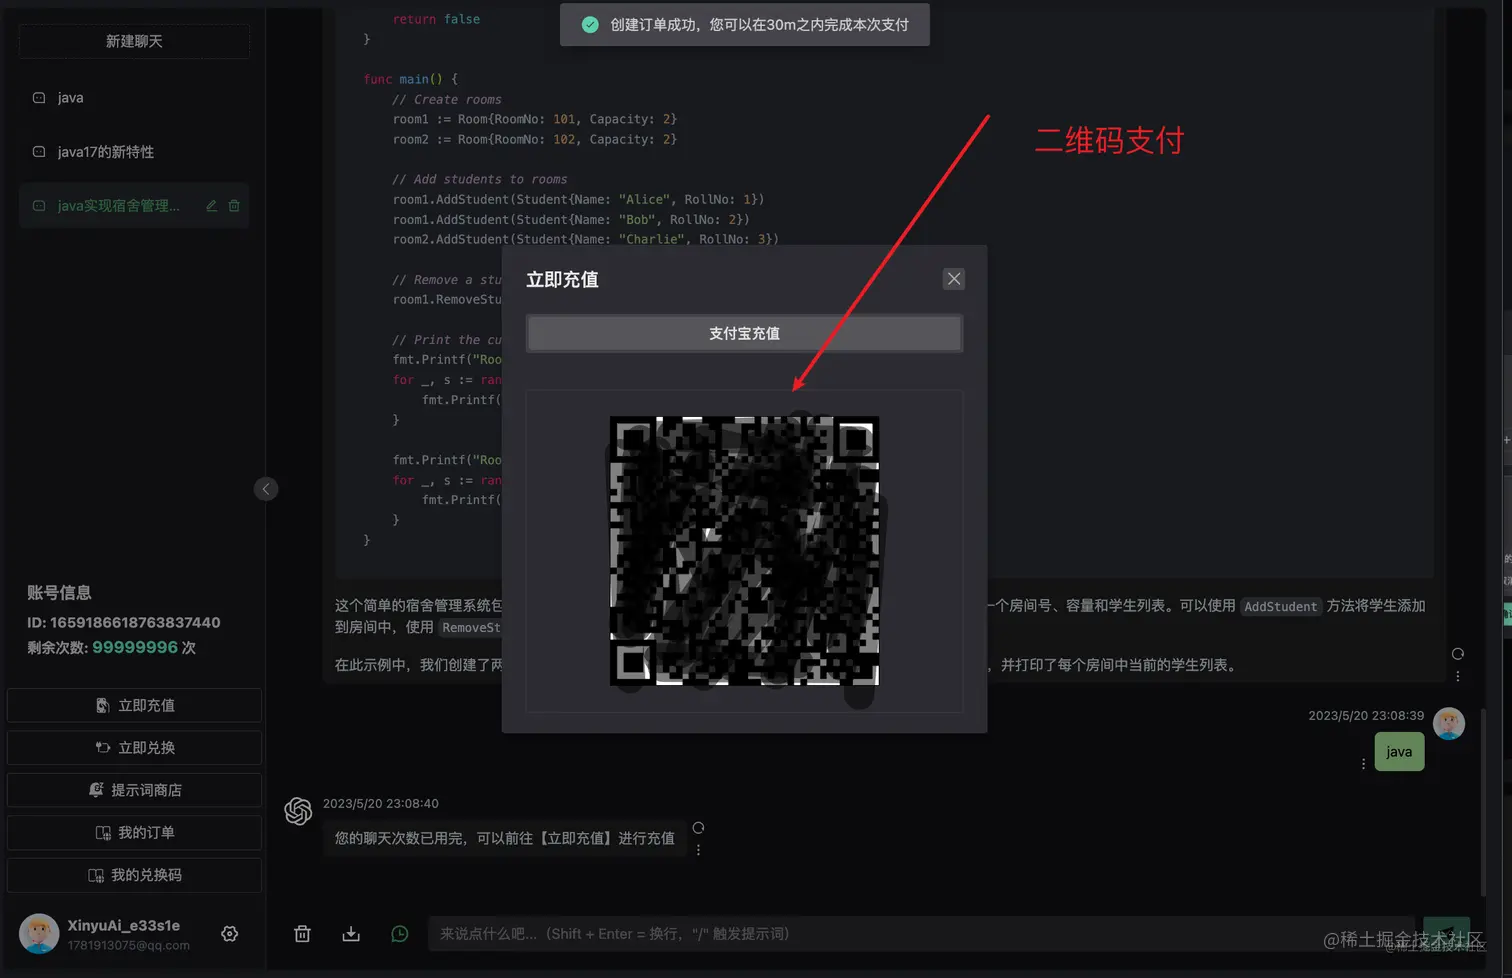
Task: Open settings gear next to the username
Action: (x=230, y=934)
